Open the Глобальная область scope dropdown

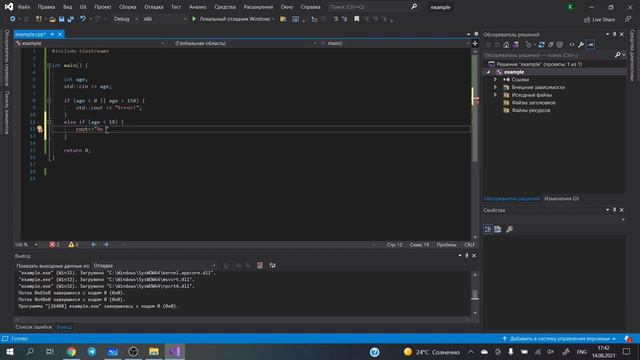[x=245, y=43]
